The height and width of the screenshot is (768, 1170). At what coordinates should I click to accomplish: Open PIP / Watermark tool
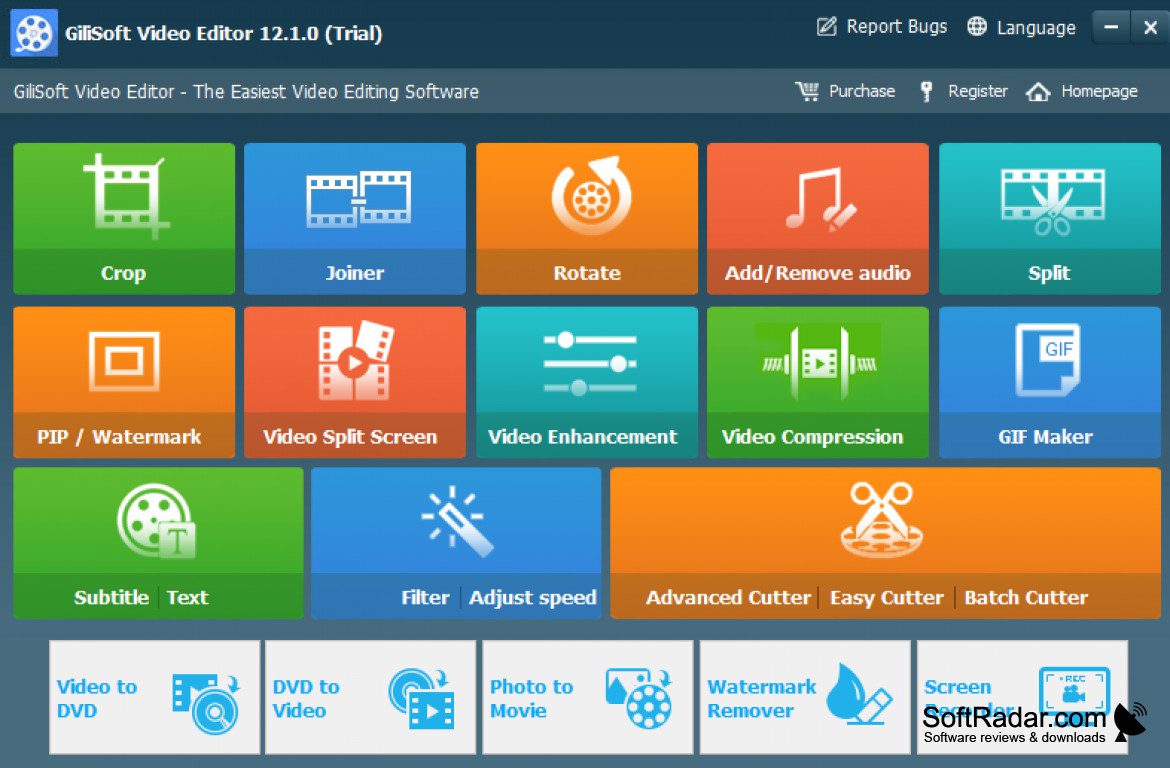(124, 382)
